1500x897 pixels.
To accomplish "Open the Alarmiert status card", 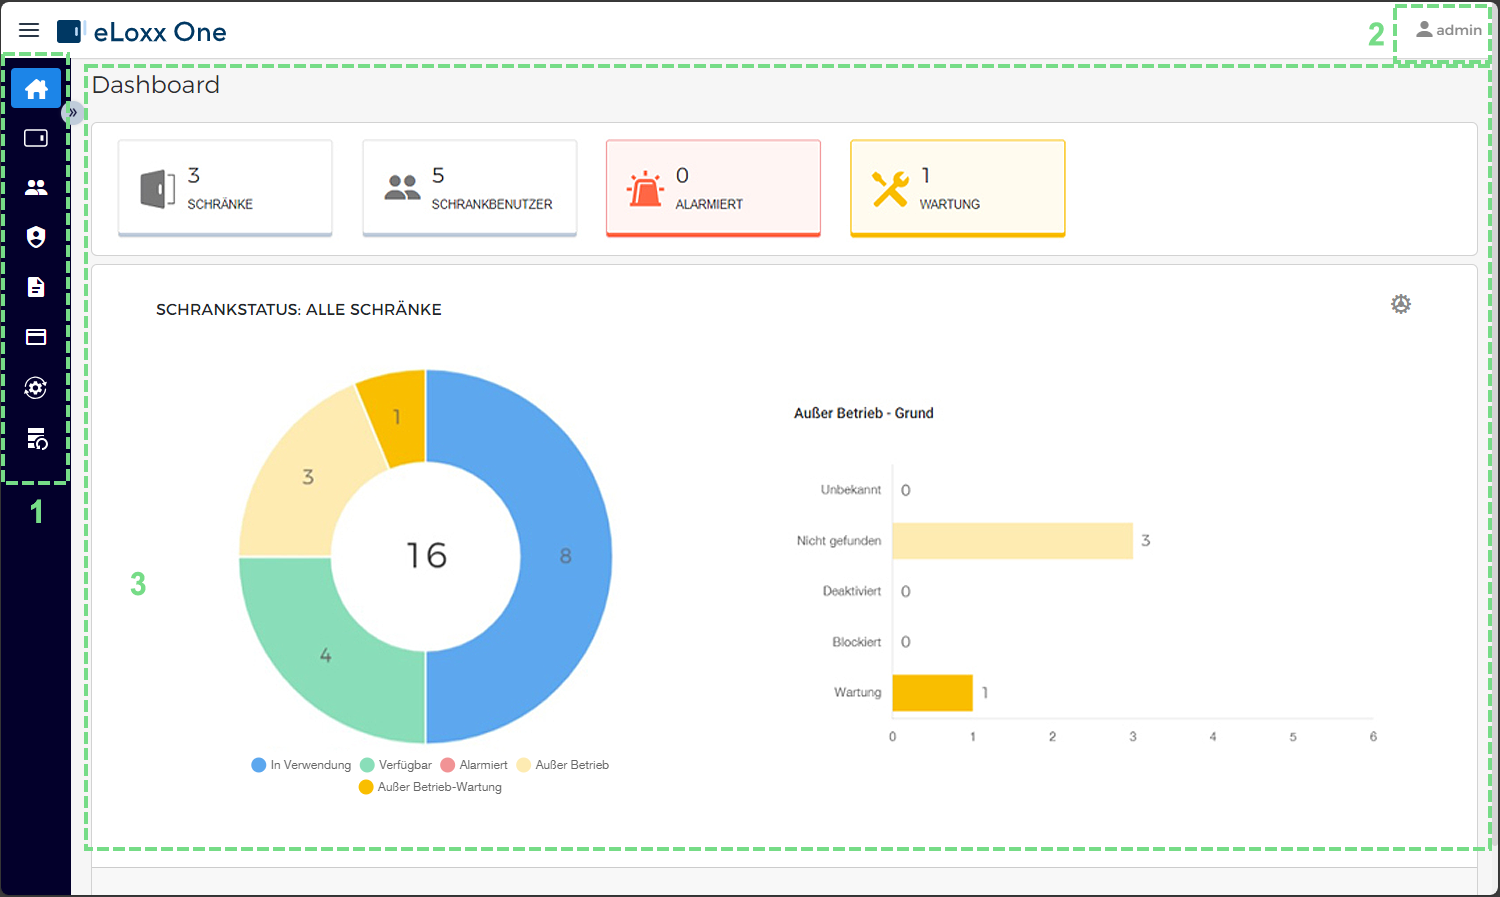I will pos(714,188).
